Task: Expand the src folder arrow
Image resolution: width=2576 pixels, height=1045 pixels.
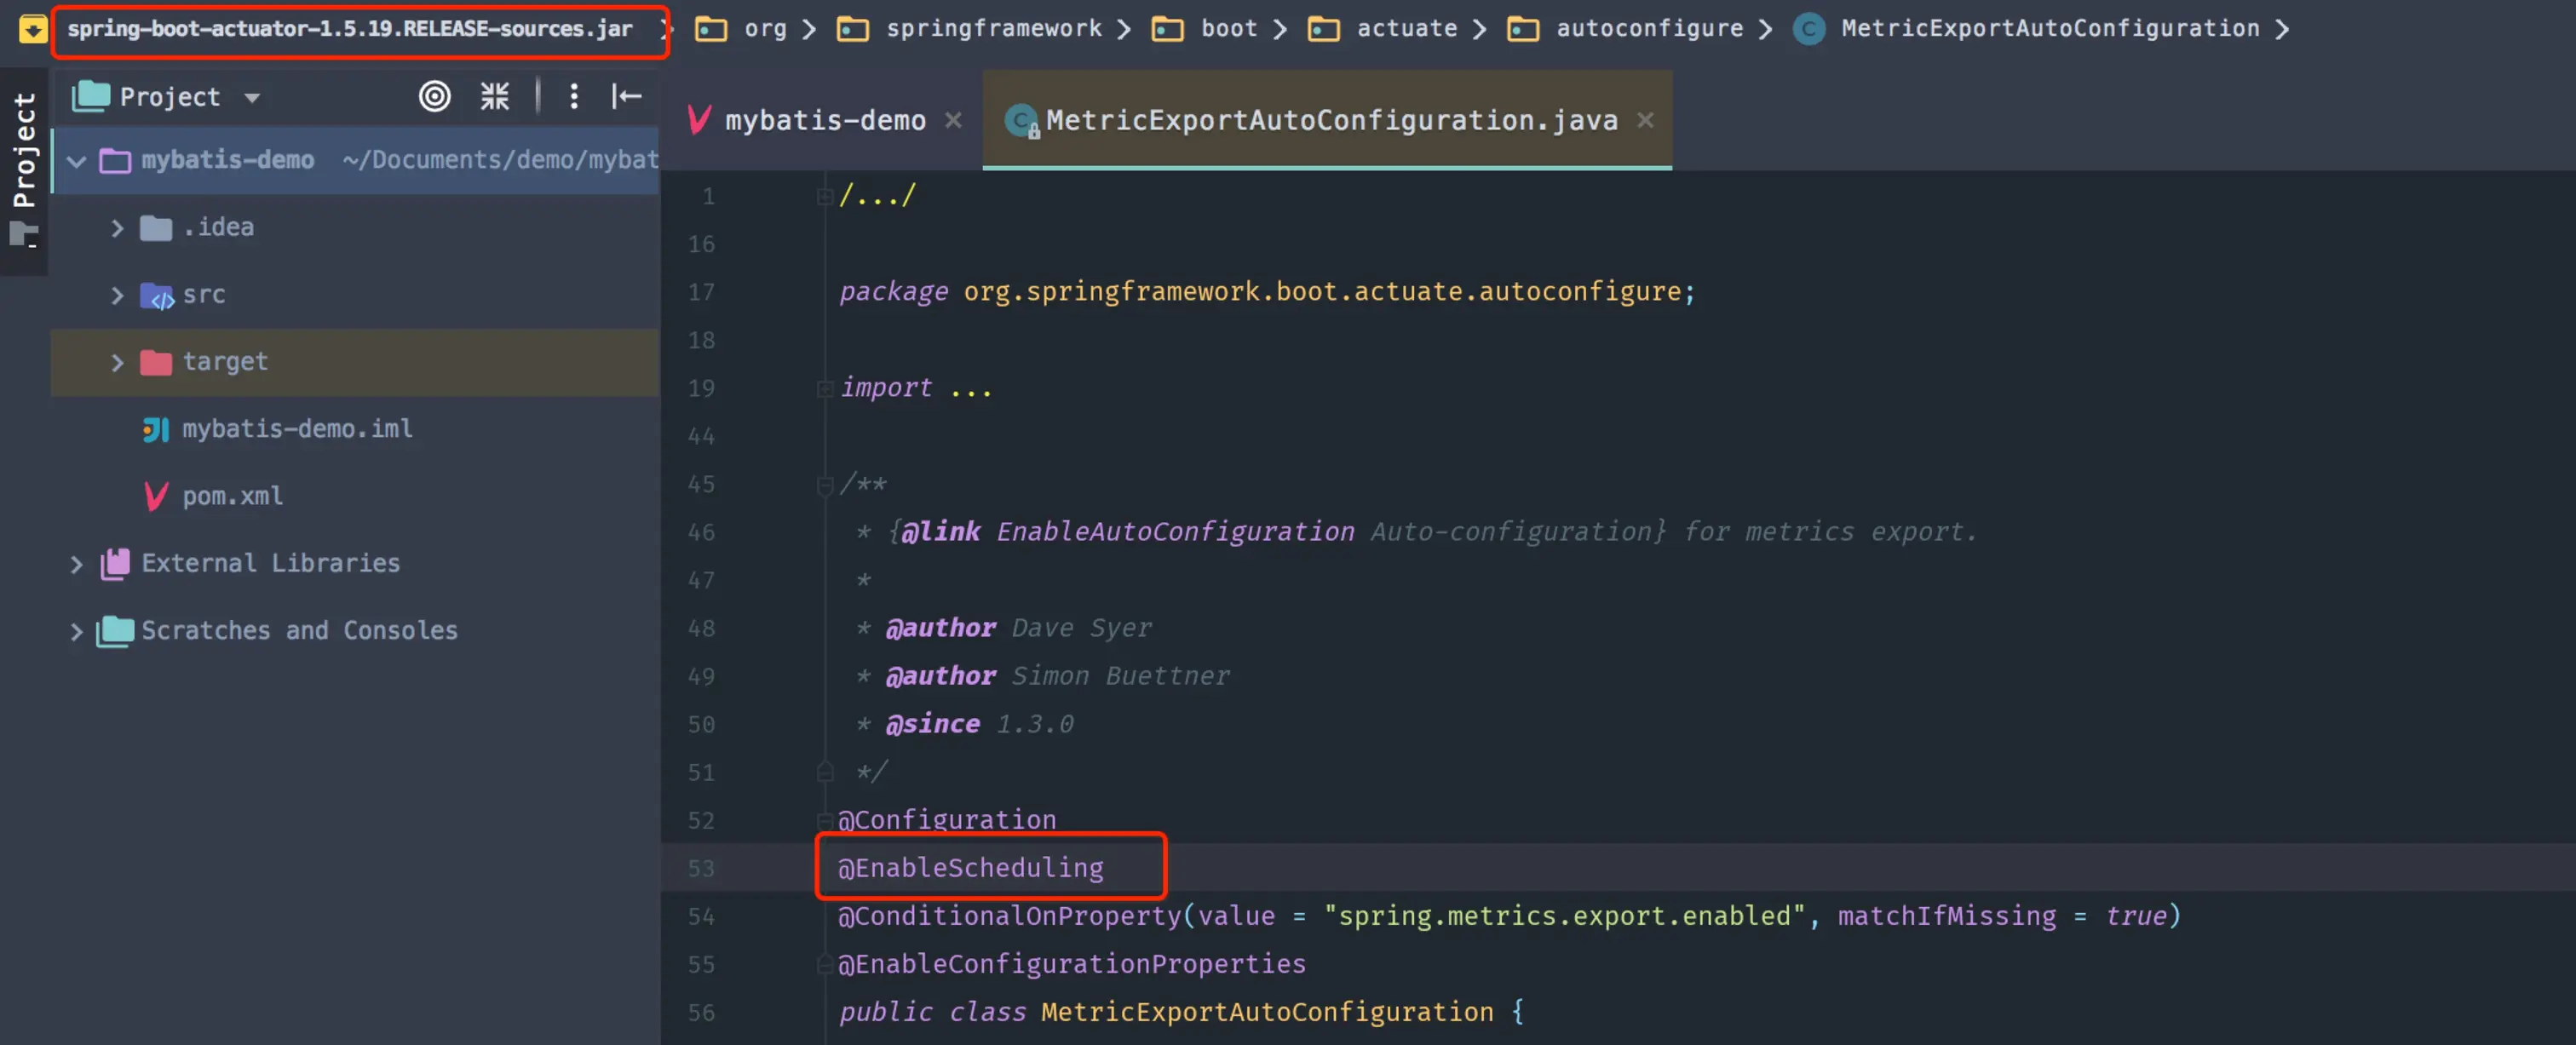Action: click(117, 295)
